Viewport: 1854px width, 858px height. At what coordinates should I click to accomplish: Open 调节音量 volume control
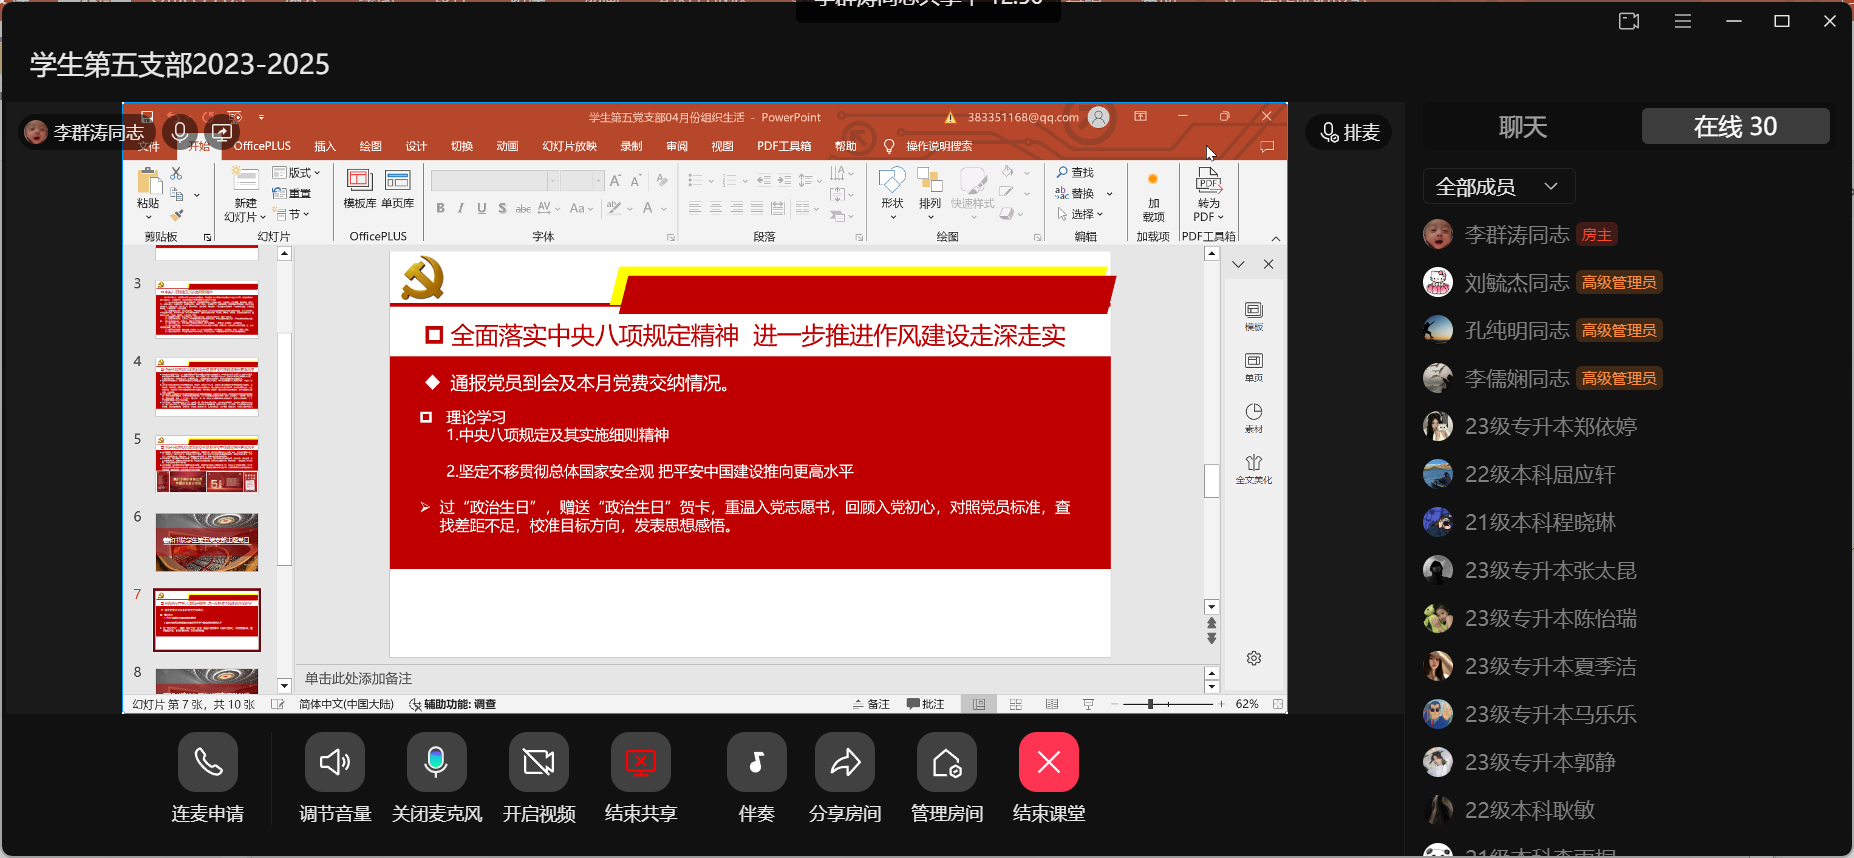(x=335, y=762)
